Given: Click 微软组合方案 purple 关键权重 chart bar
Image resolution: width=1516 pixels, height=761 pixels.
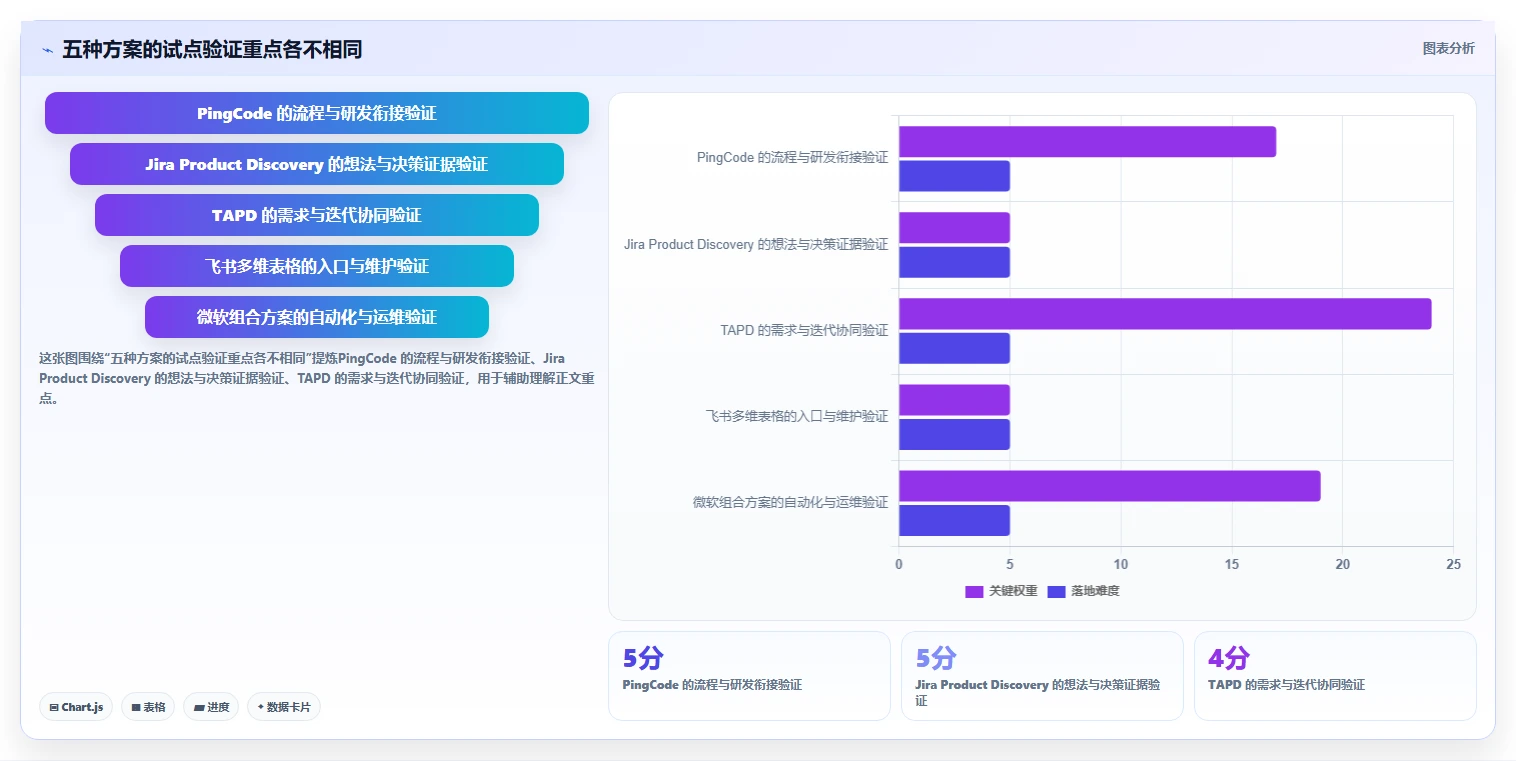Looking at the screenshot, I should tap(1109, 486).
